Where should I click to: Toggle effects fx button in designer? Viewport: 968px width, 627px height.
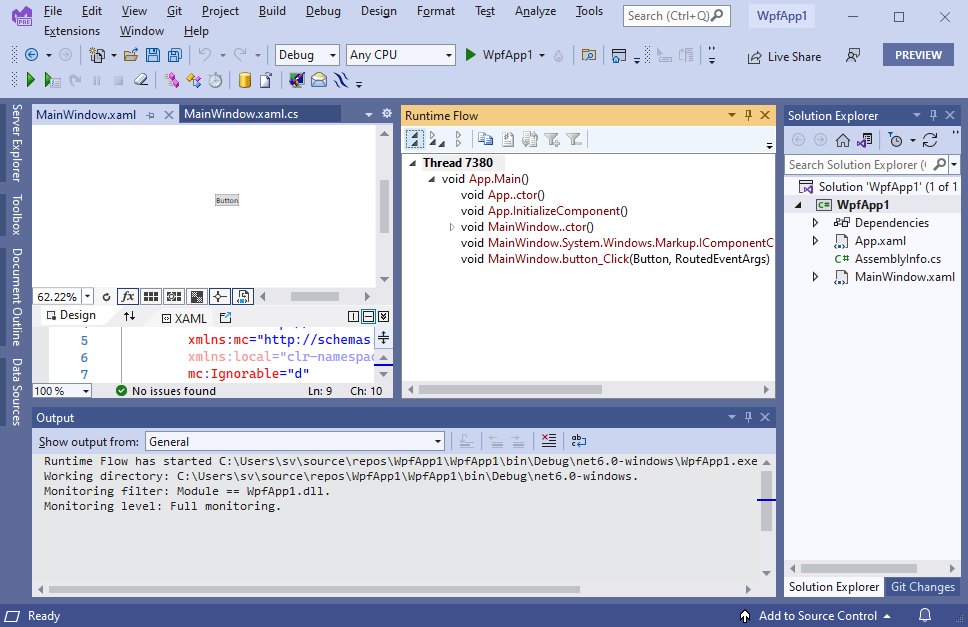[127, 296]
